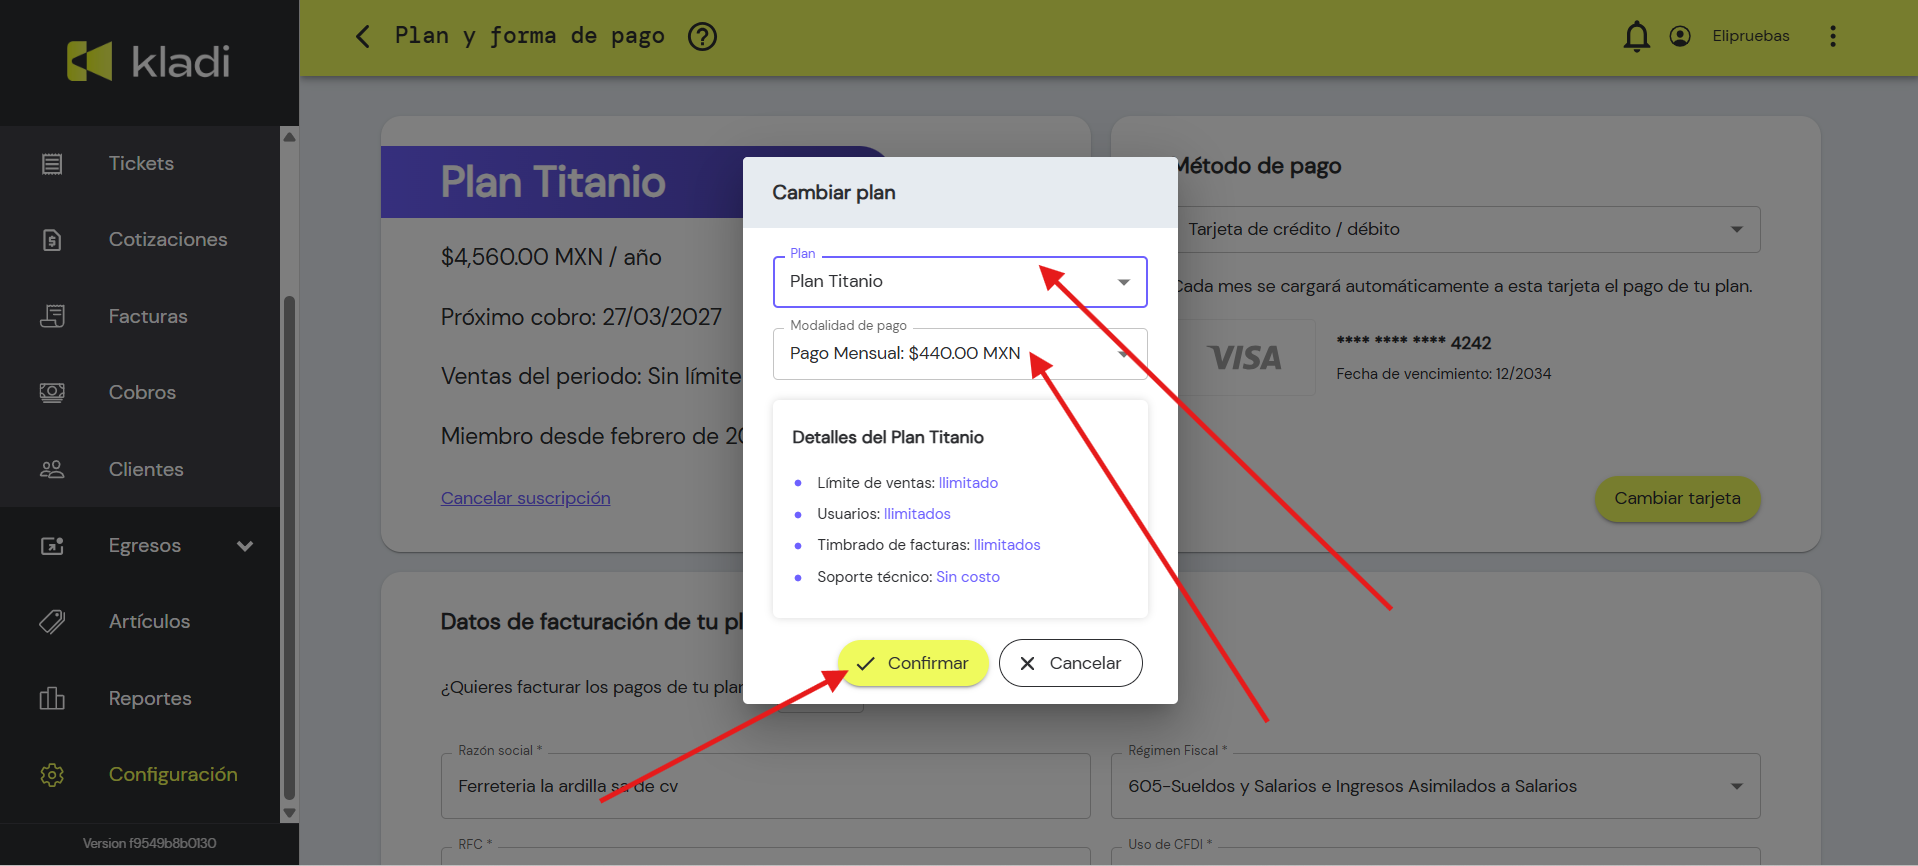Expand the Egresos submenu chevron
The height and width of the screenshot is (866, 1918).
(245, 546)
